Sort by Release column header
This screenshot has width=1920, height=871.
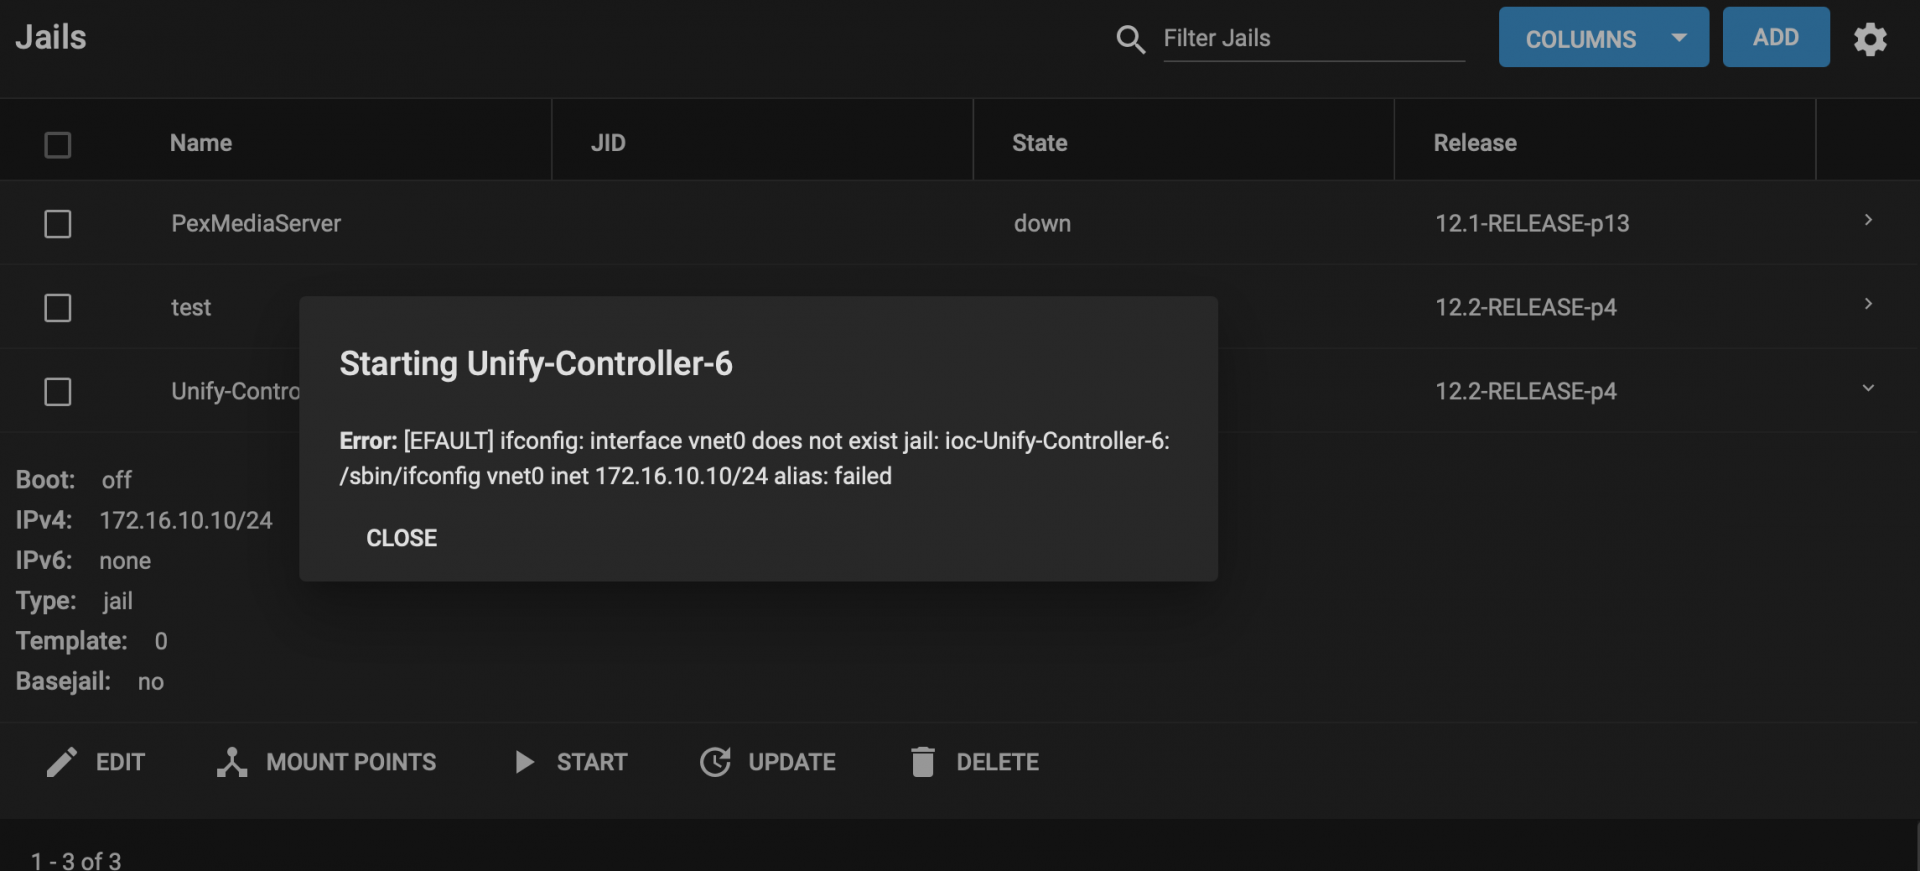point(1475,143)
